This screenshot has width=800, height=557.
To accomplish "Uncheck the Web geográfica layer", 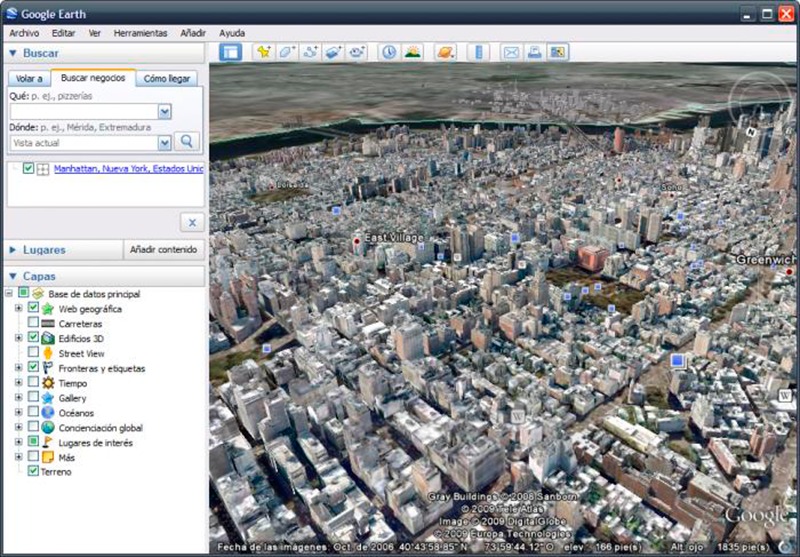I will coord(33,308).
